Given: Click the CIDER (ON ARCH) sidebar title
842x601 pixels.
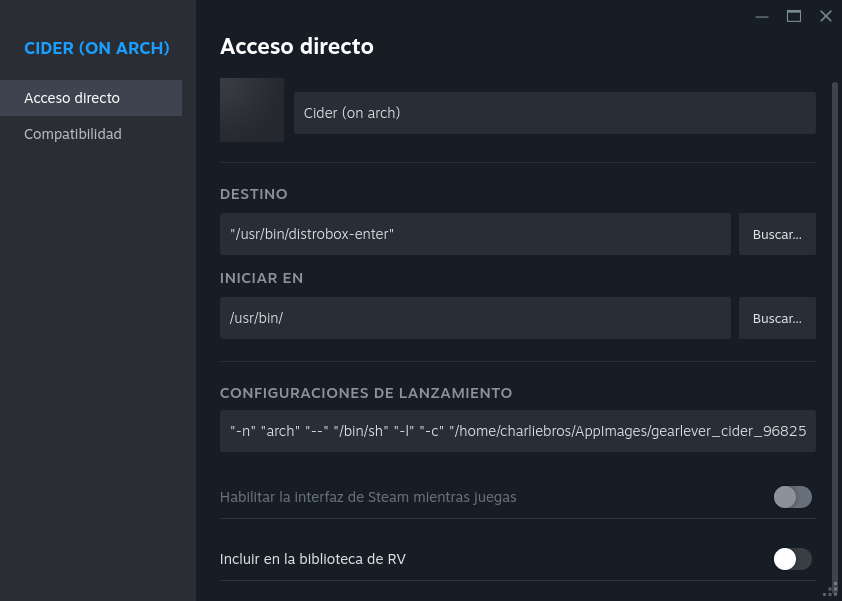Looking at the screenshot, I should (x=97, y=48).
